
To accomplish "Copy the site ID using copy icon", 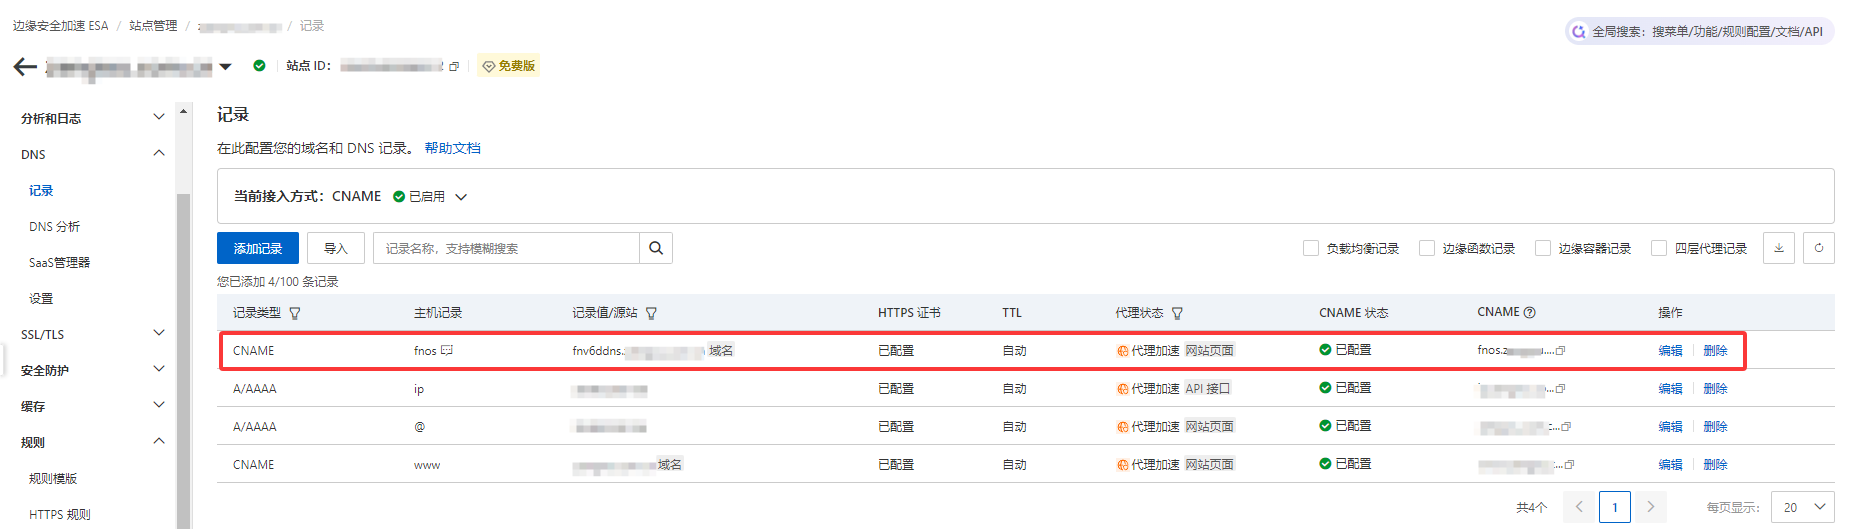I will coord(454,67).
